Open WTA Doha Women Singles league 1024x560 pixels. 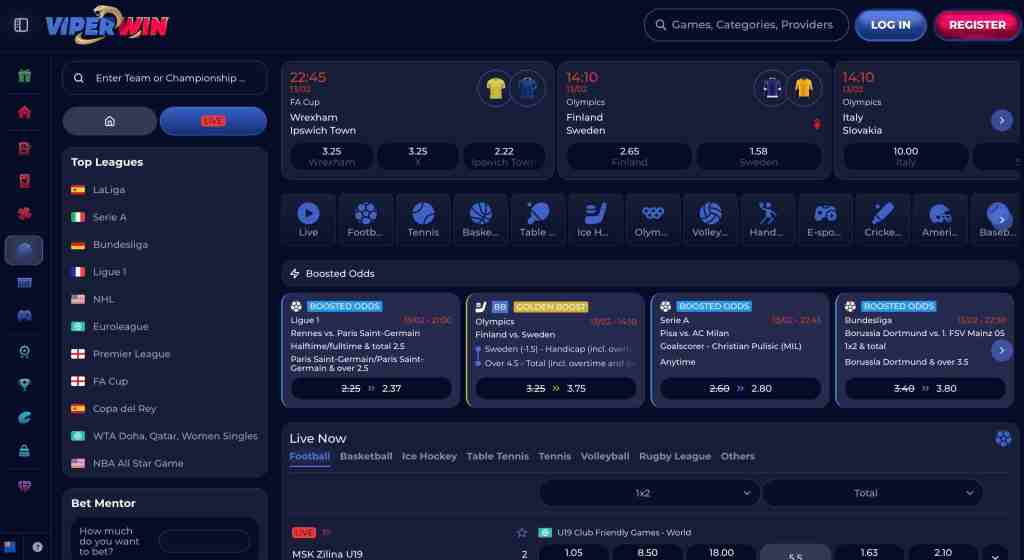(x=165, y=436)
